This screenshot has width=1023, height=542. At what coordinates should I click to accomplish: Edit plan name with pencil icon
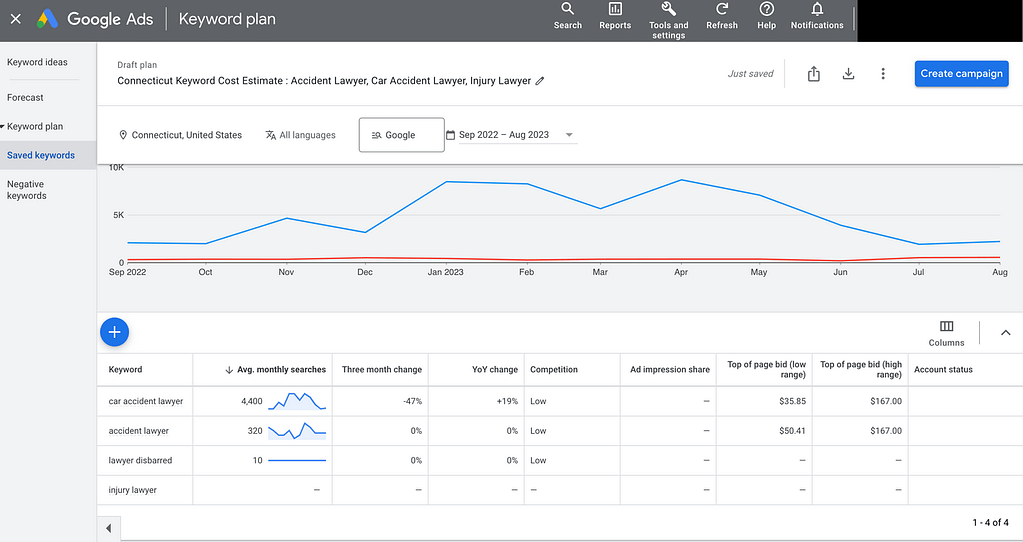click(x=540, y=81)
